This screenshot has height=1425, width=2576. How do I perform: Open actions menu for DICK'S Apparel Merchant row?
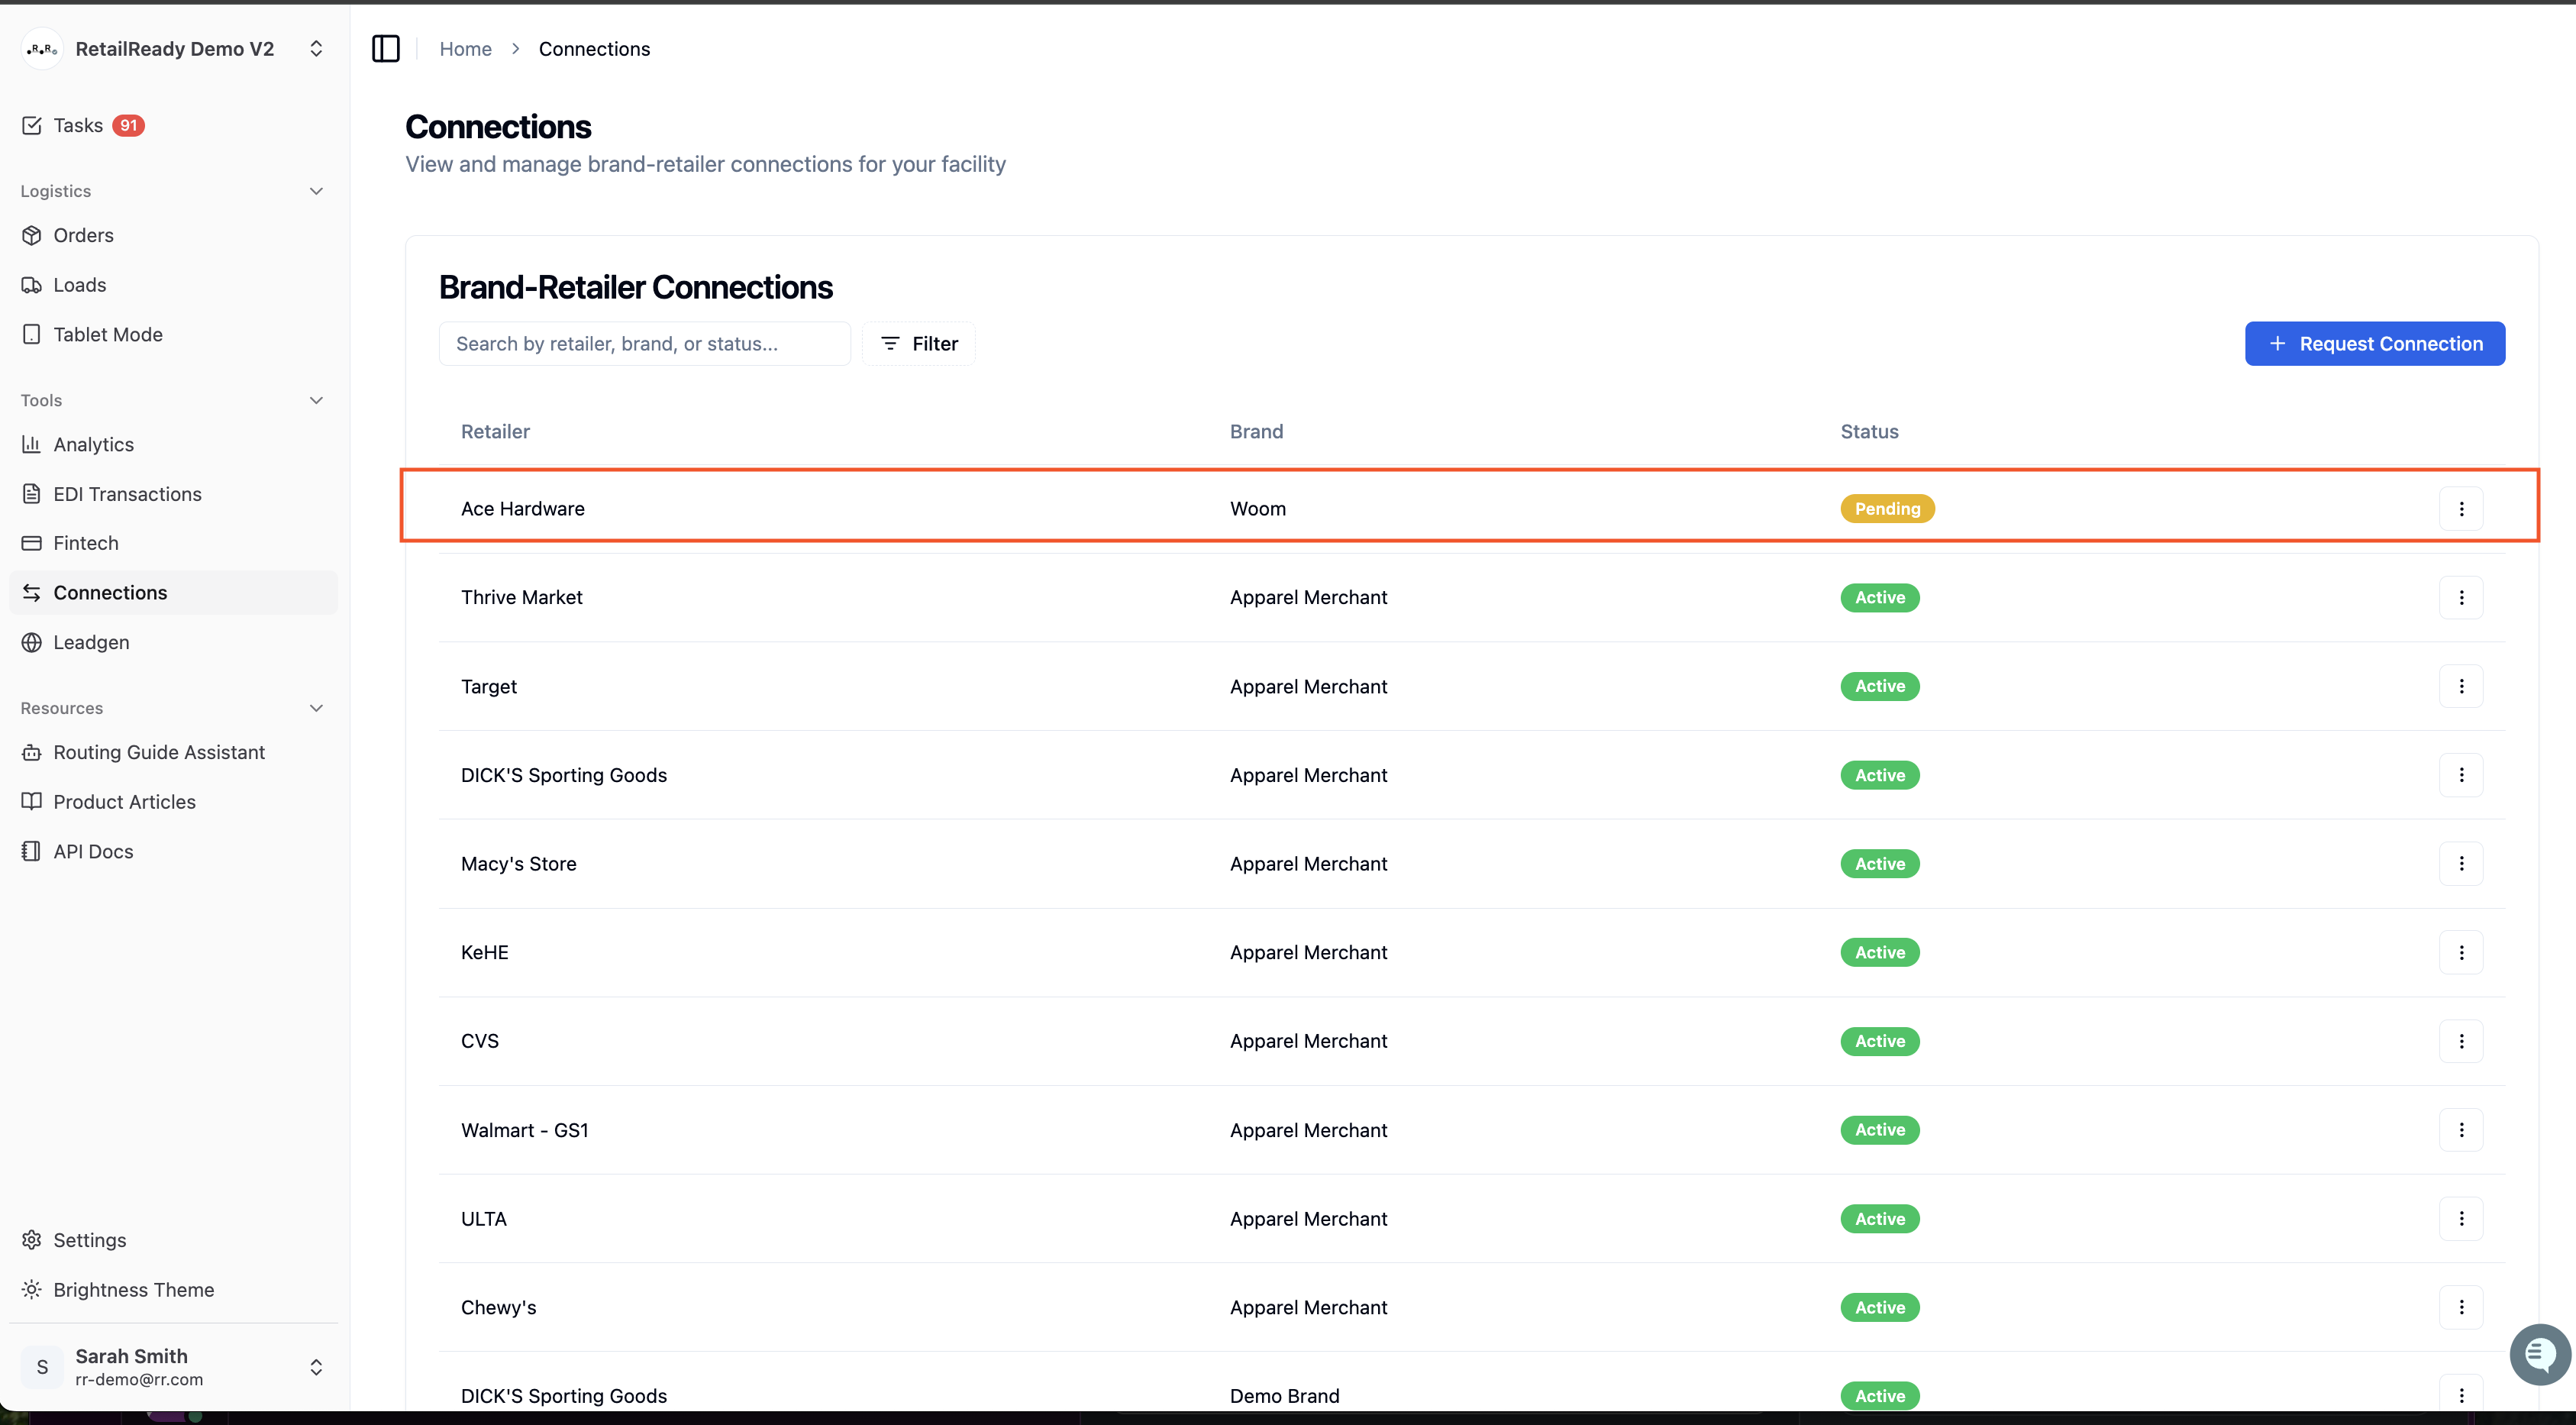pos(2461,775)
